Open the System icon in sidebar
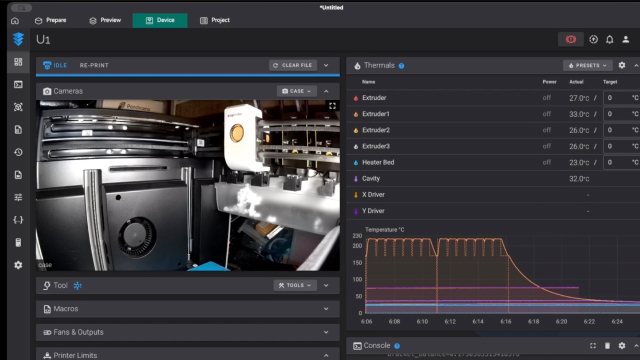640x360 pixels. point(18,242)
